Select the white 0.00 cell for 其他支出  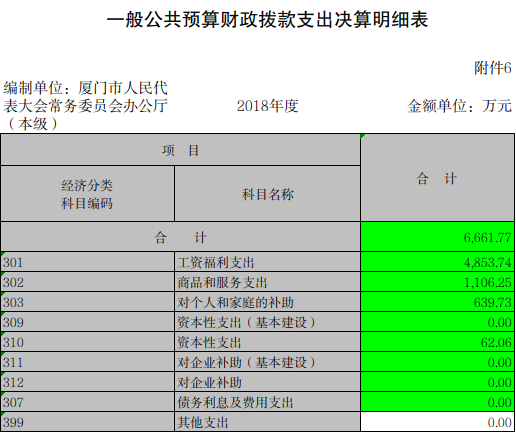437,422
